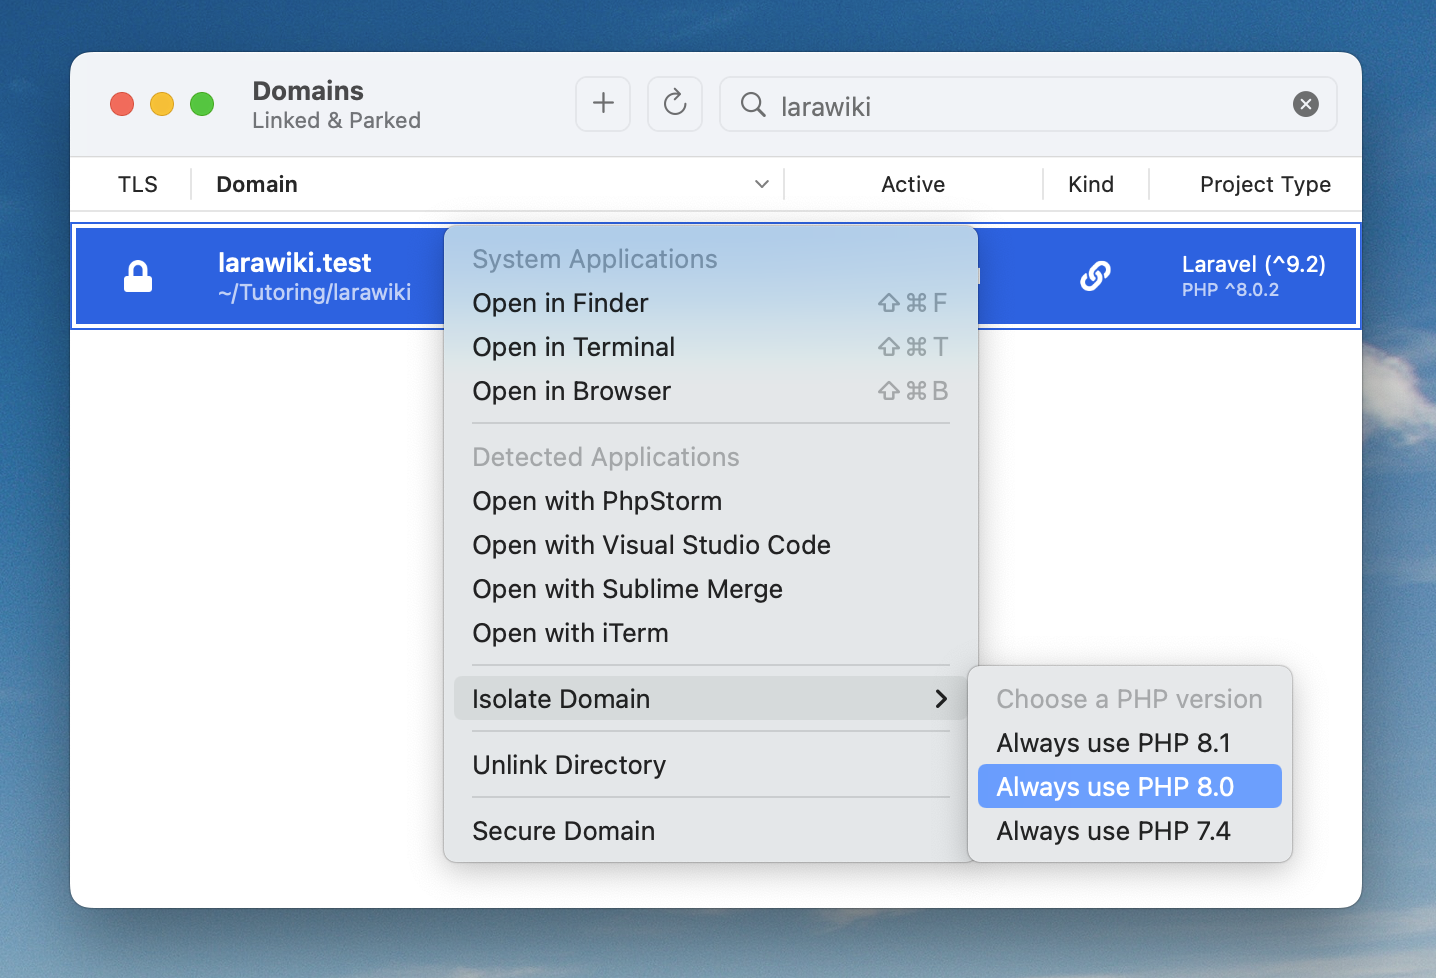Click the TLS lock icon for larawiki.test

[138, 276]
